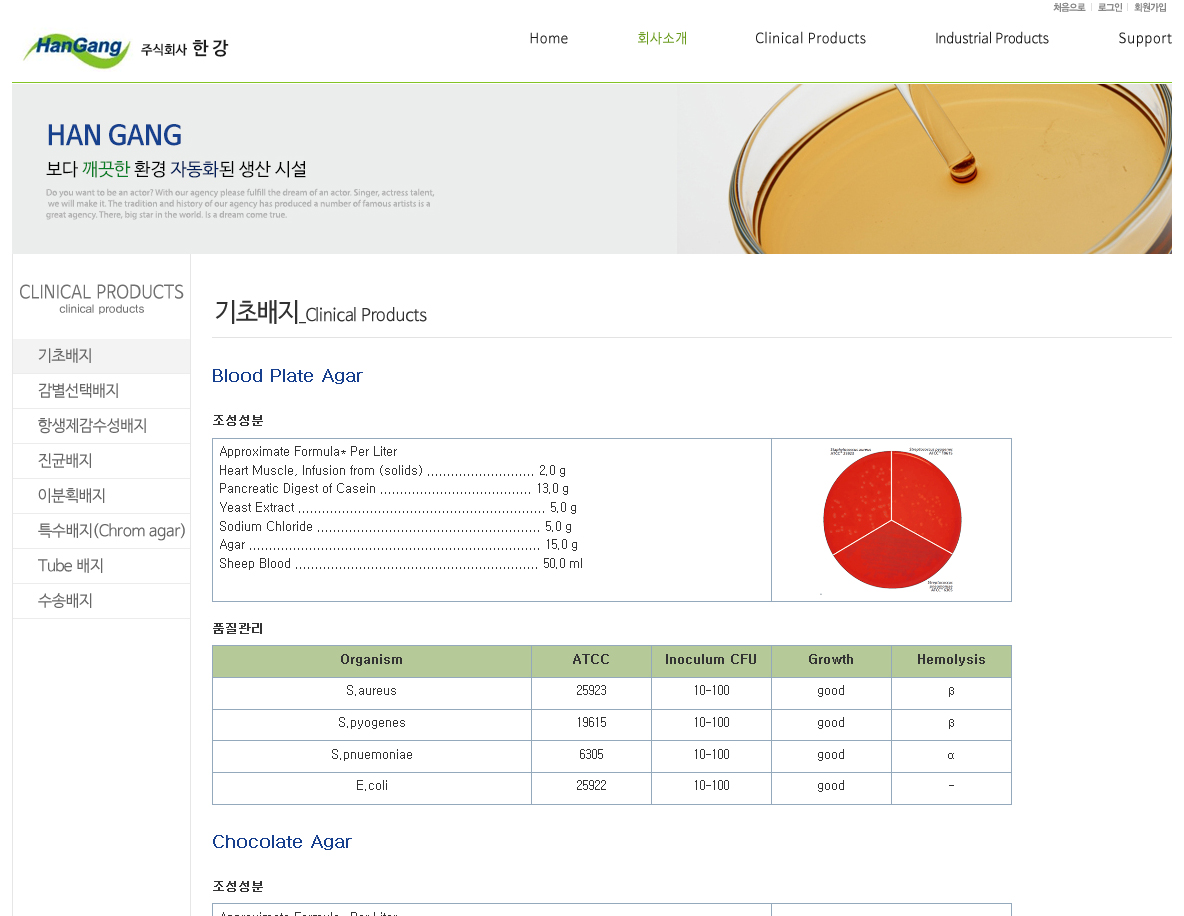The height and width of the screenshot is (916, 1184).
Task: Click the E.coli table cell
Action: [x=372, y=786]
